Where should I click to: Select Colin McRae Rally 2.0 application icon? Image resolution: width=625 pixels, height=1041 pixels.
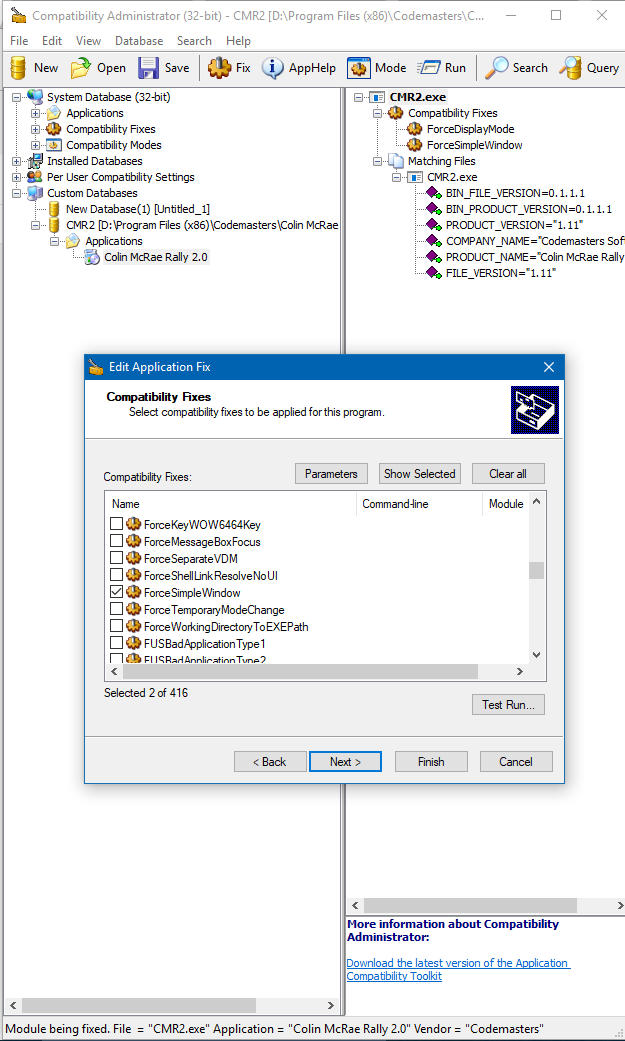click(x=92, y=257)
